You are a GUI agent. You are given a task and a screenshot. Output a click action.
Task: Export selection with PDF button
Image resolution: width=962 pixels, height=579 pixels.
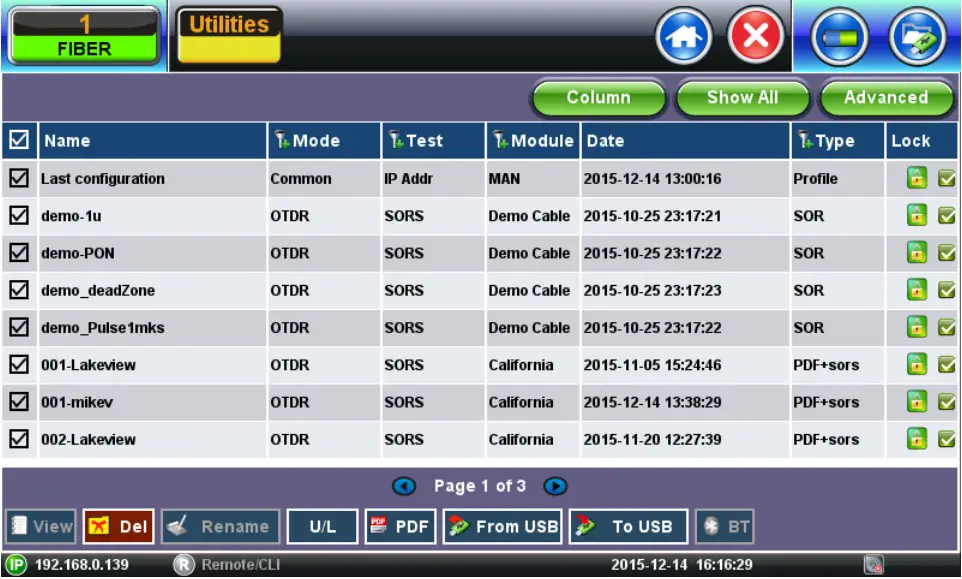tap(400, 526)
